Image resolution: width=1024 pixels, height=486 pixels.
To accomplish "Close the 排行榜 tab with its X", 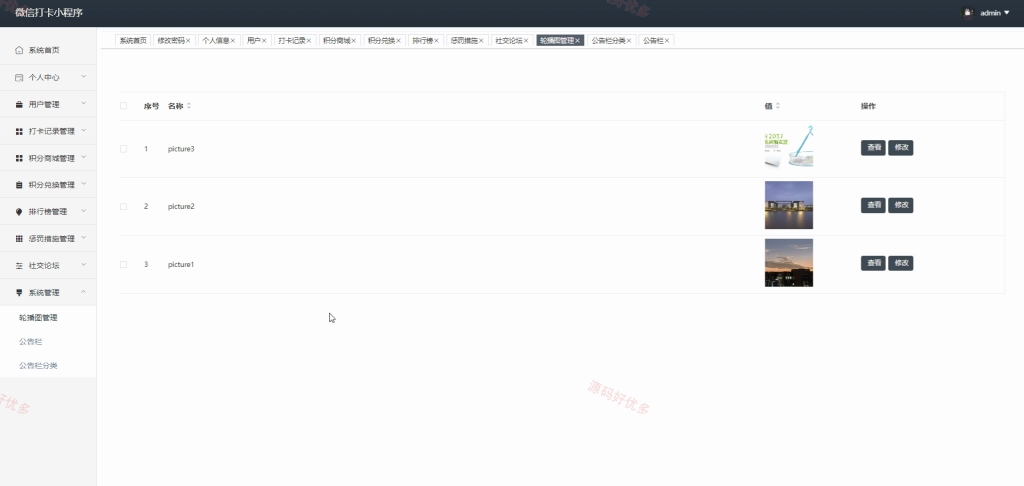I will coord(437,40).
